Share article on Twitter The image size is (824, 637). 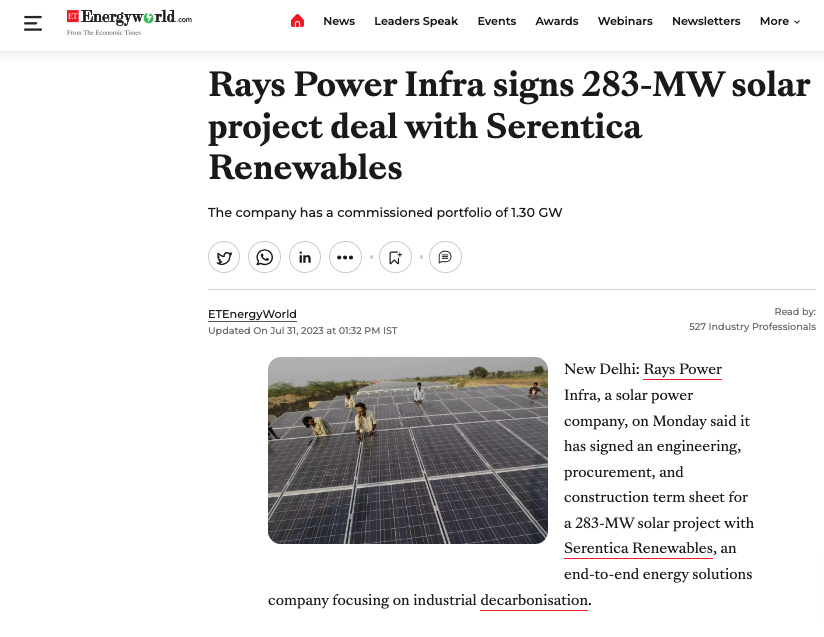224,257
